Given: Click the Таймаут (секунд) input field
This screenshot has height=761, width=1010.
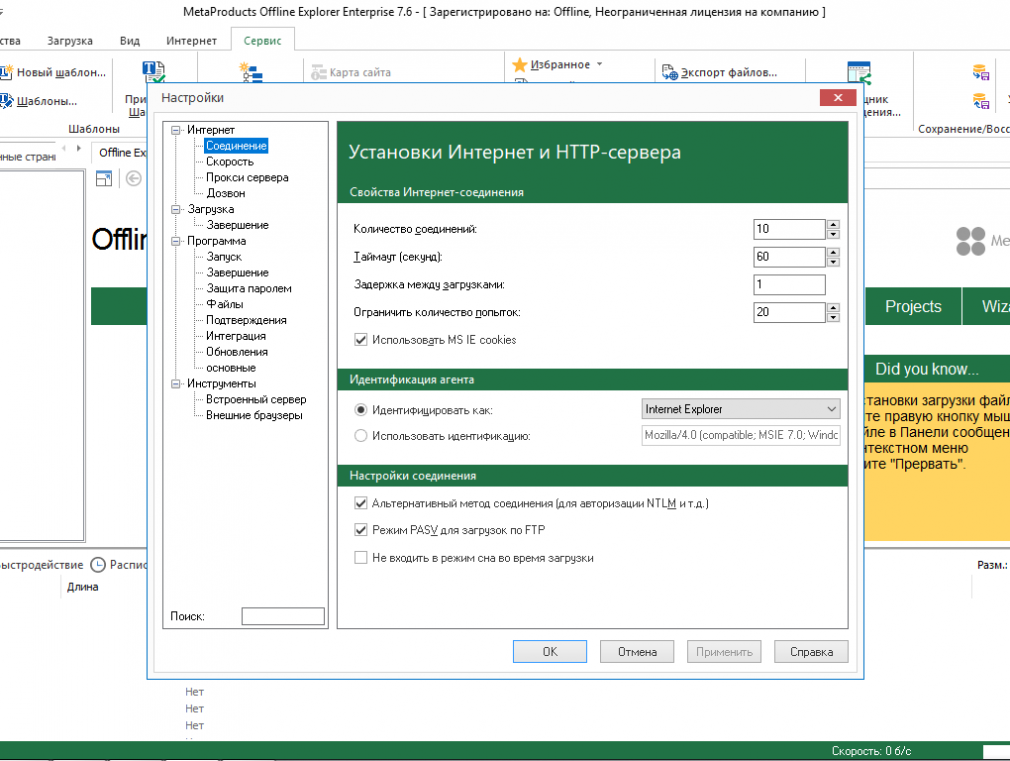Looking at the screenshot, I should [789, 256].
